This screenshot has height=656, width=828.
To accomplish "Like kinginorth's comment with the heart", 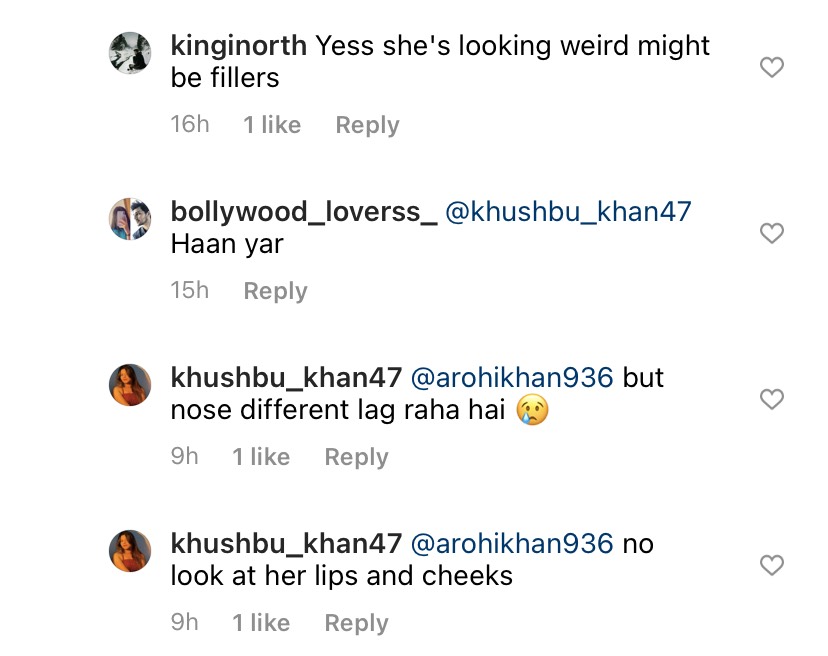I will (771, 68).
